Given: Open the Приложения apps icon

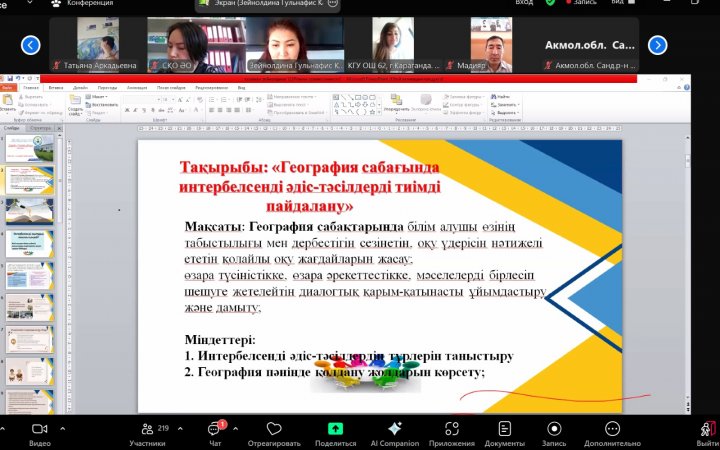Looking at the screenshot, I should [x=452, y=429].
